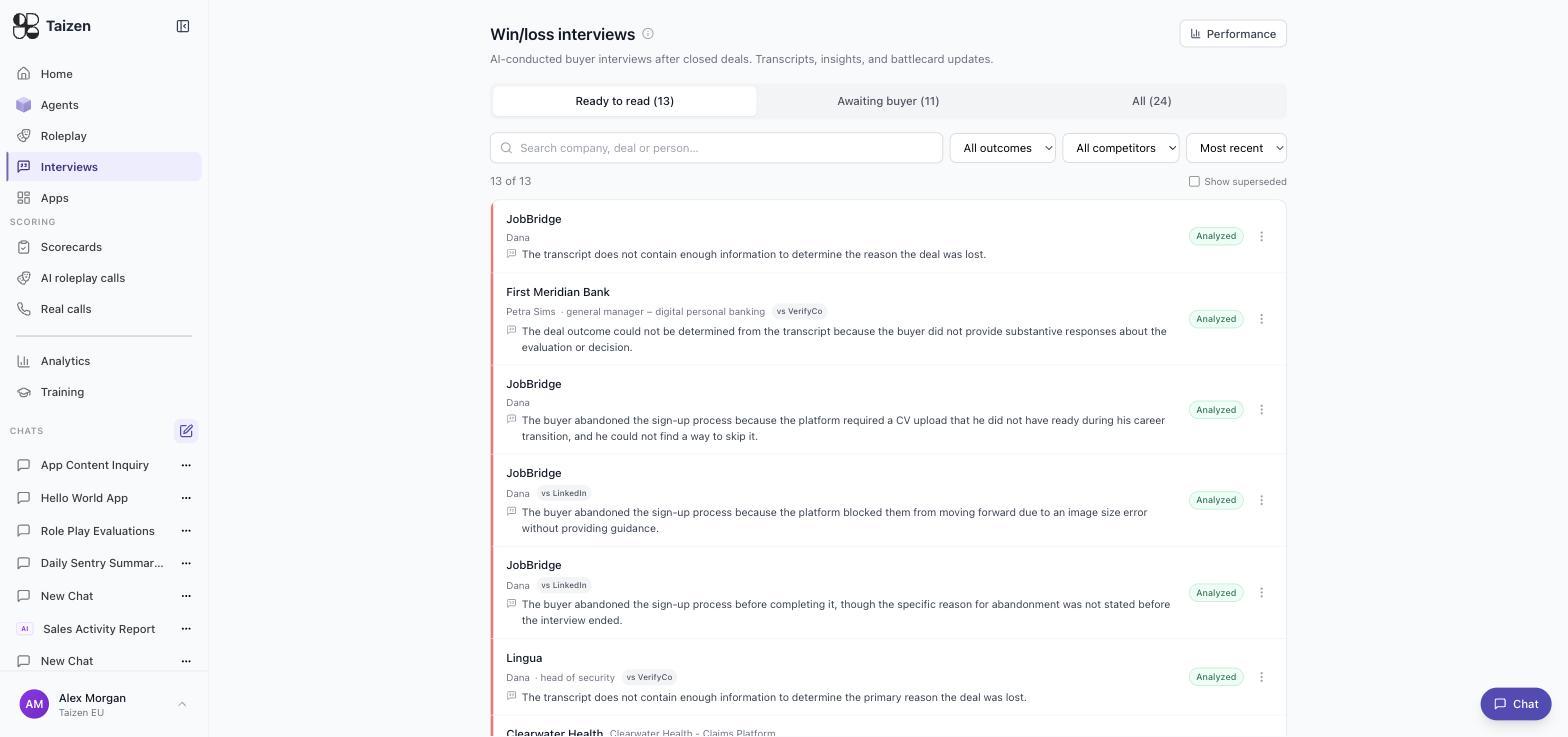Viewport: 1568px width, 737px height.
Task: Open the Performance view
Action: 1233,34
